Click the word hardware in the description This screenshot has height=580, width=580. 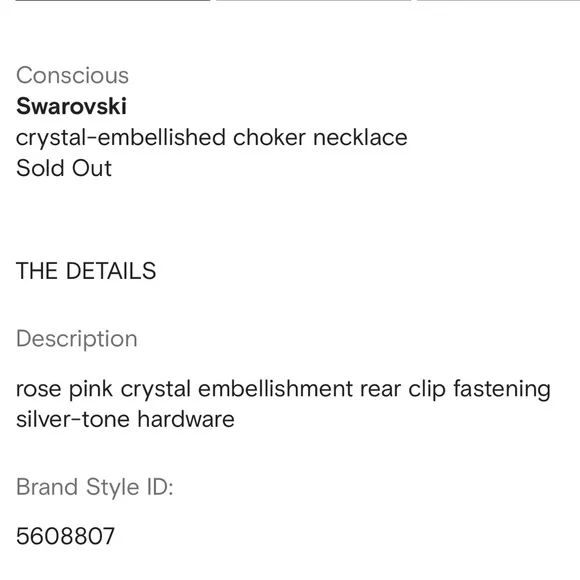[x=186, y=419]
